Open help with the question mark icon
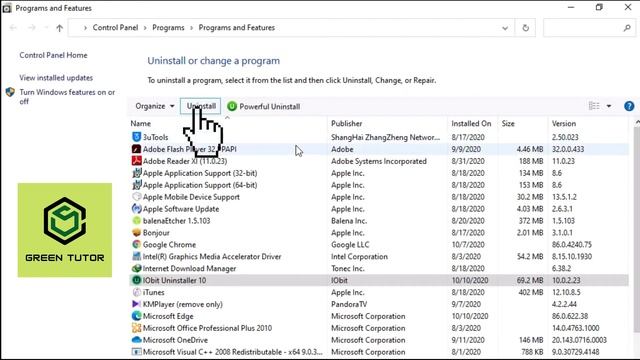640x360 pixels. (x=629, y=106)
